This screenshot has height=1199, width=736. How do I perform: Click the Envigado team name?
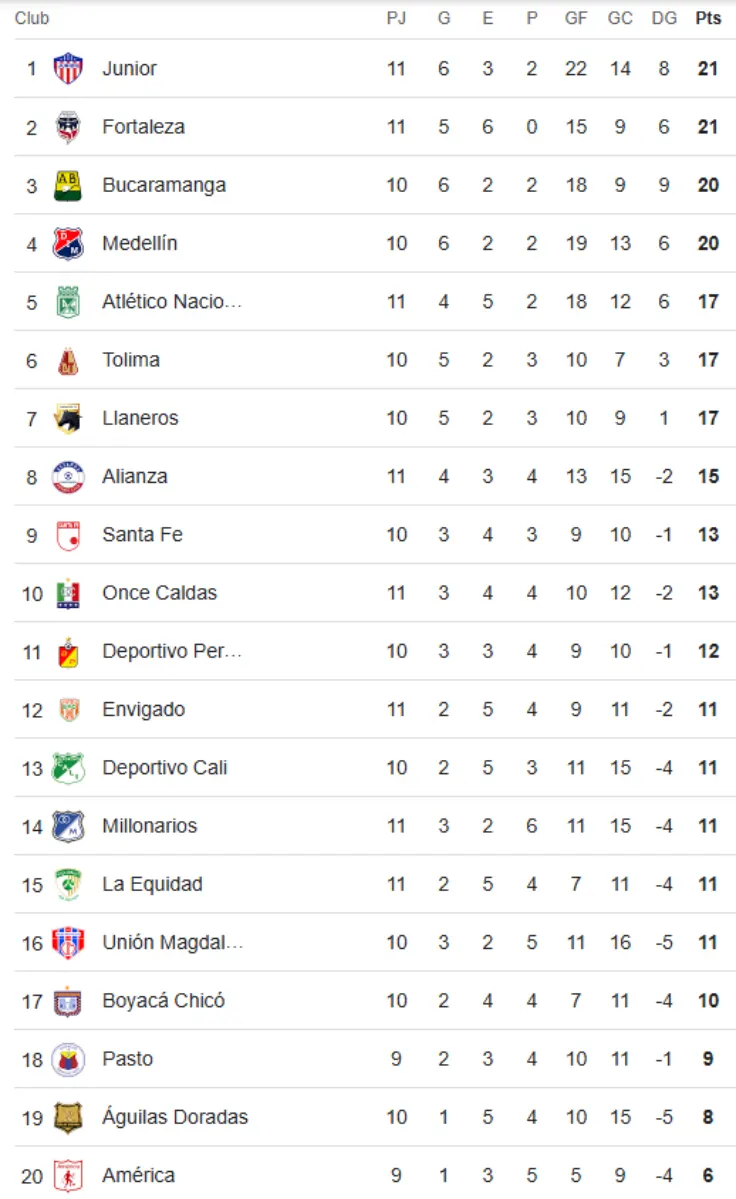pos(143,710)
